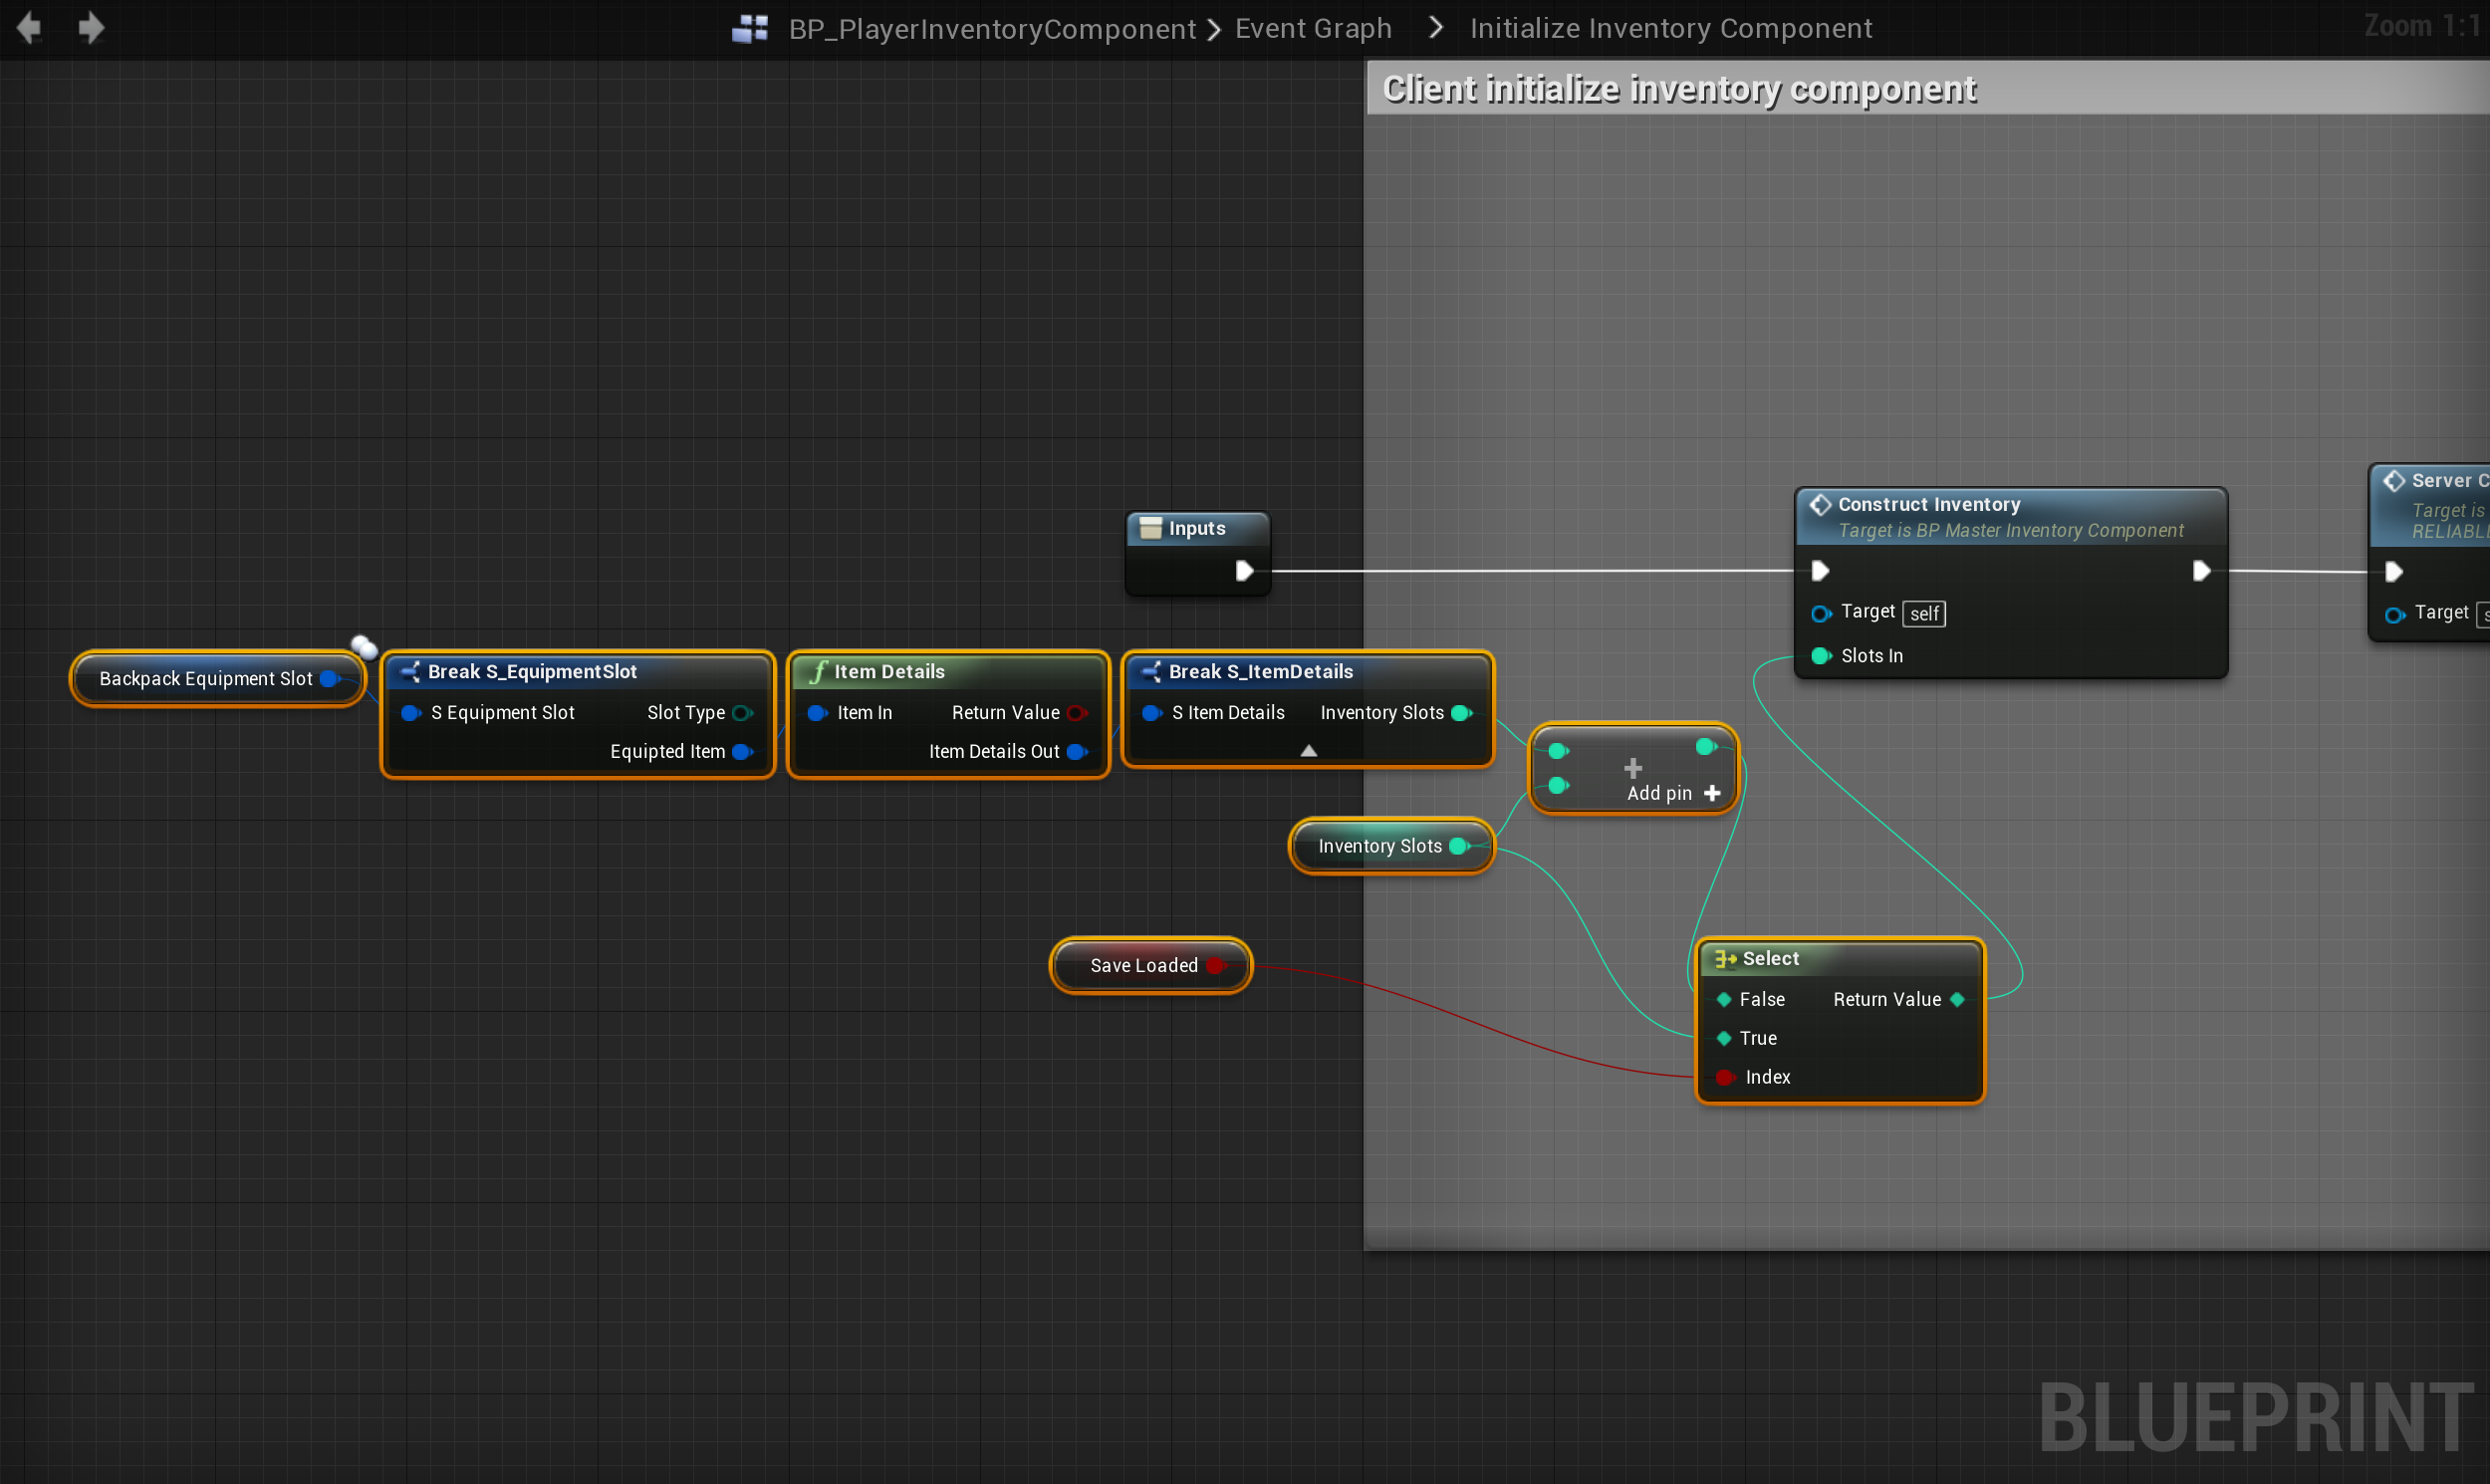Click the Break S_ItemDetails struct icon
The width and height of the screenshot is (2490, 1484).
1151,672
